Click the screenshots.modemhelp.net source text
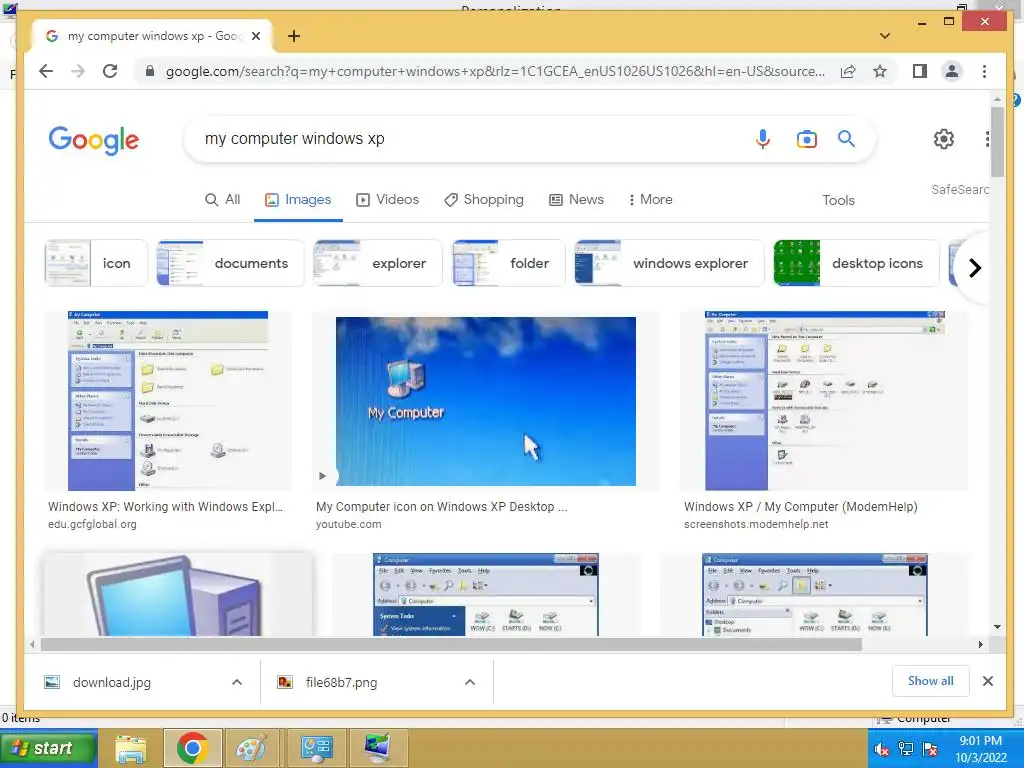The image size is (1024, 768). 756,524
